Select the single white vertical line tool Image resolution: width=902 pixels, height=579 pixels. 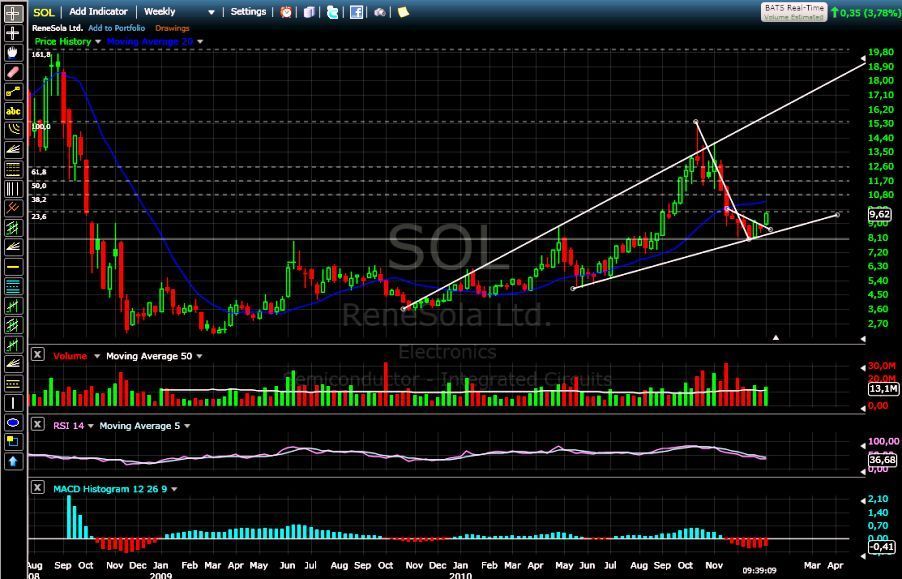click(x=13, y=403)
